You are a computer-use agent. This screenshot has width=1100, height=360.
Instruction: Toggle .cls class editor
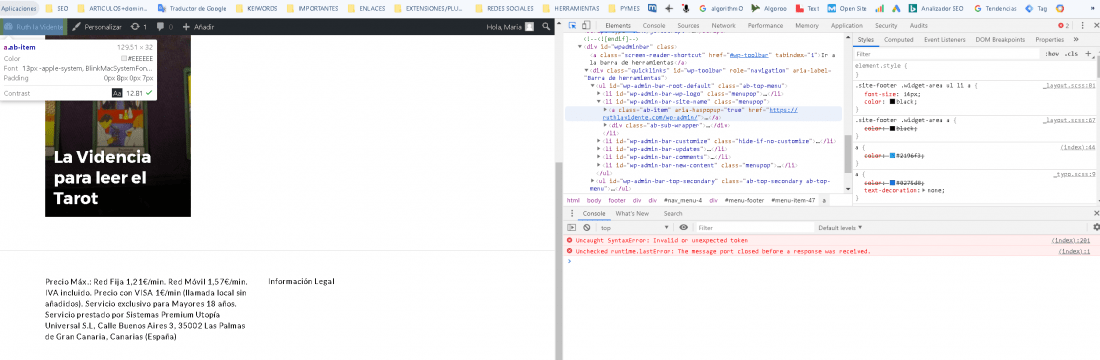click(x=1071, y=53)
